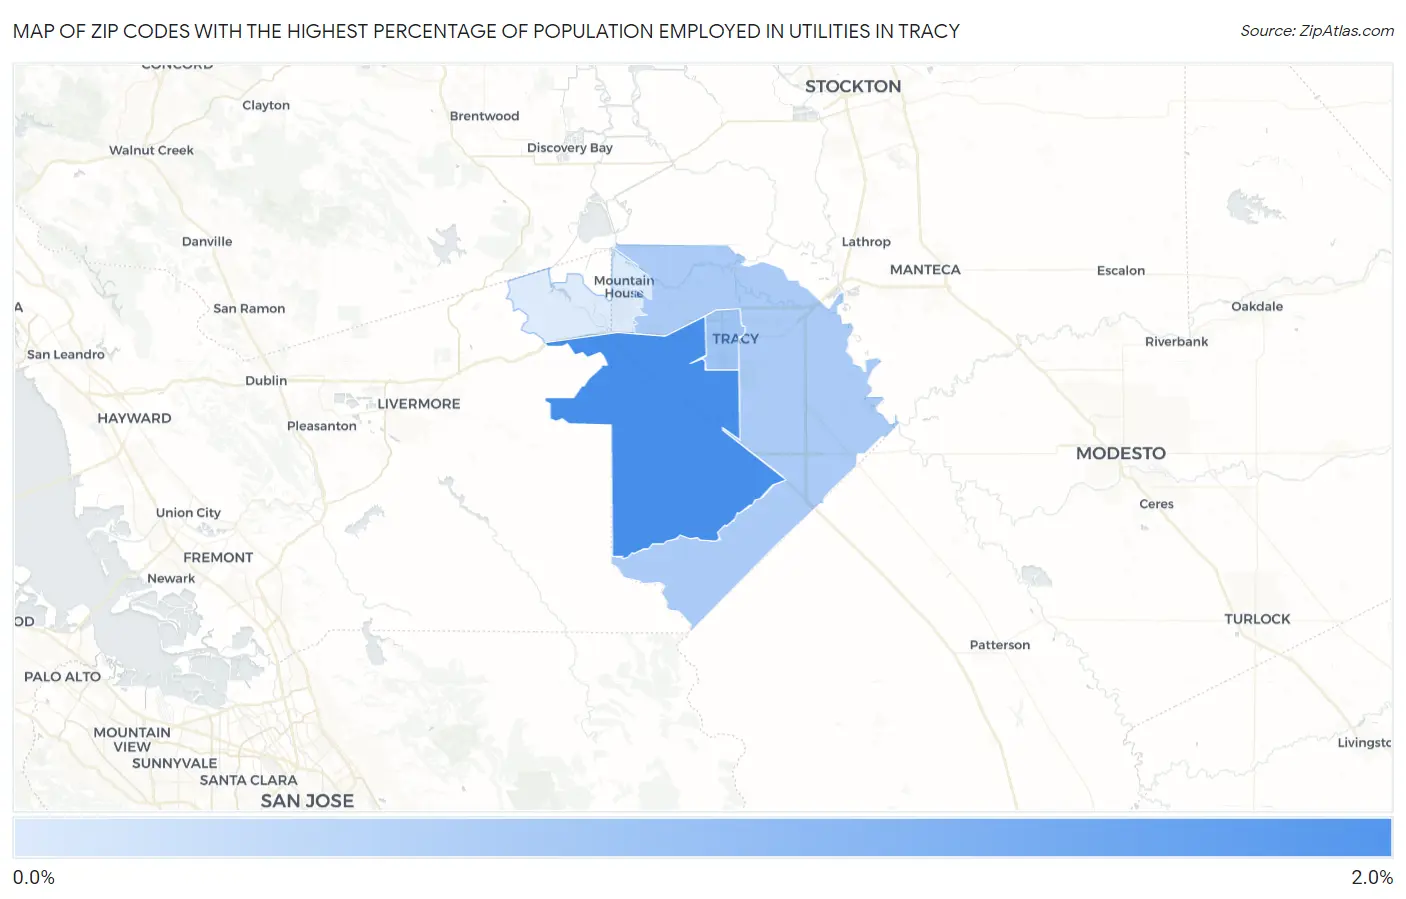Click the HAYWARD city label
The width and height of the screenshot is (1406, 899).
coord(134,419)
